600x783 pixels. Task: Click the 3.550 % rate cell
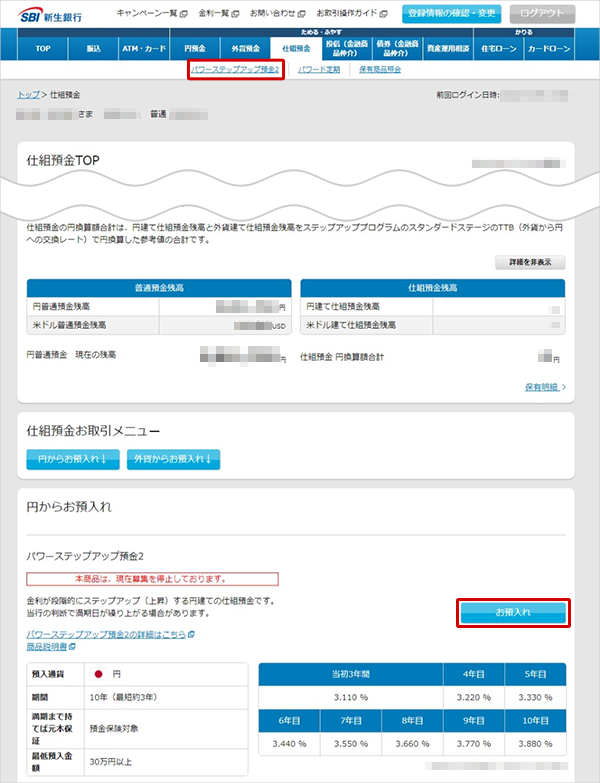(351, 744)
